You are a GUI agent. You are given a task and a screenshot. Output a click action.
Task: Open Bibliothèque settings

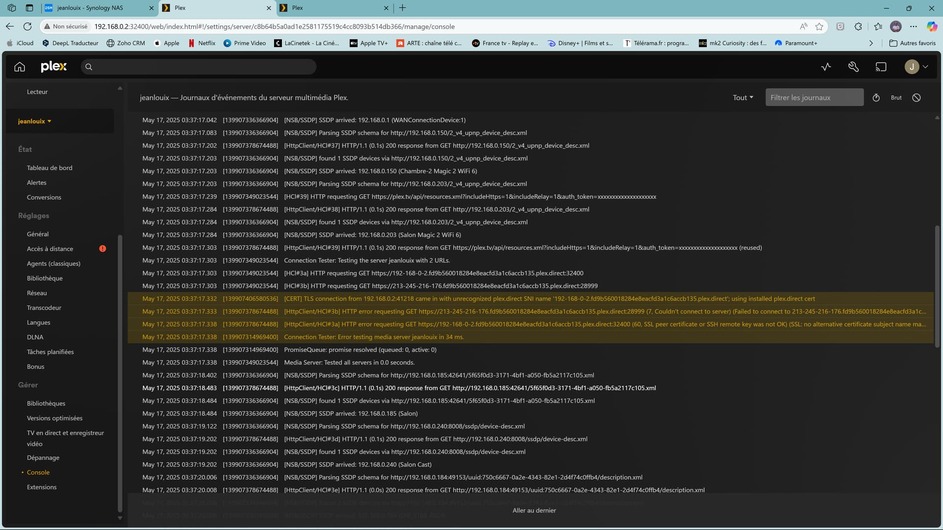coord(45,278)
